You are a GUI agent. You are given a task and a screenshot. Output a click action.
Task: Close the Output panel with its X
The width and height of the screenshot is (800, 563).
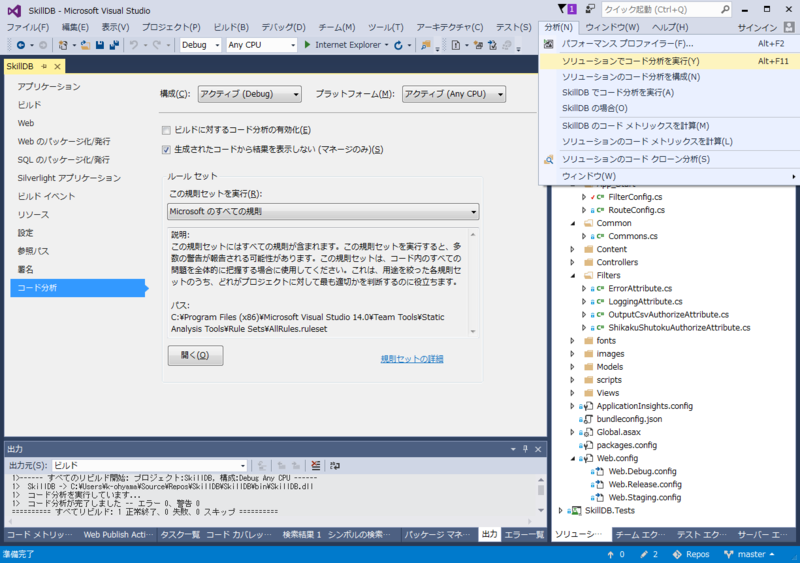pyautogui.click(x=538, y=449)
